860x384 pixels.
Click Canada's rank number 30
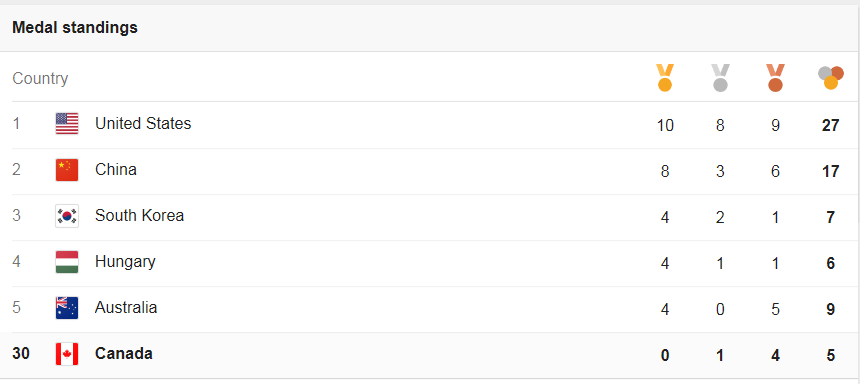[21, 354]
